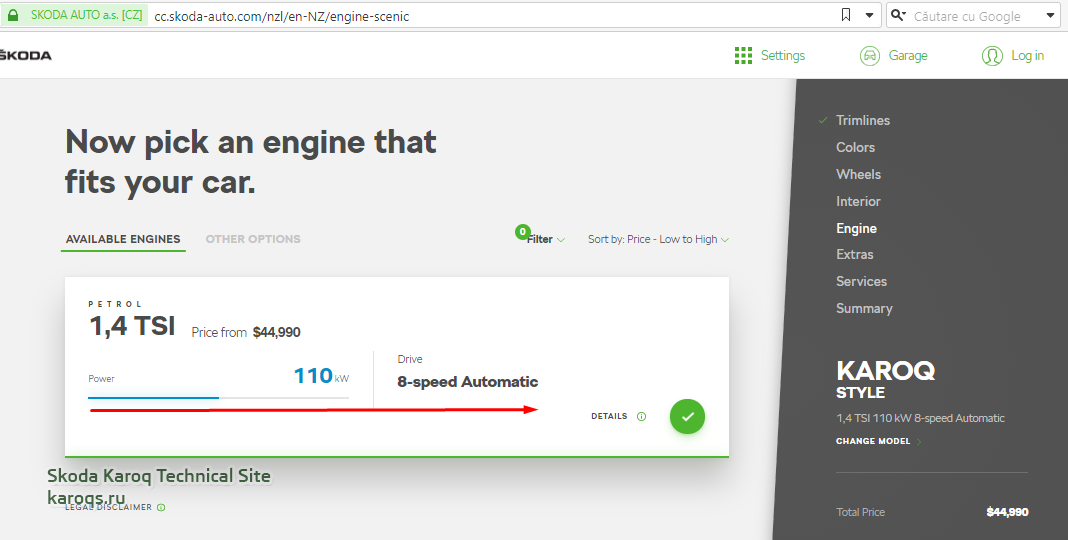Click the Log in link
Image resolution: width=1068 pixels, height=540 pixels.
tap(1027, 56)
